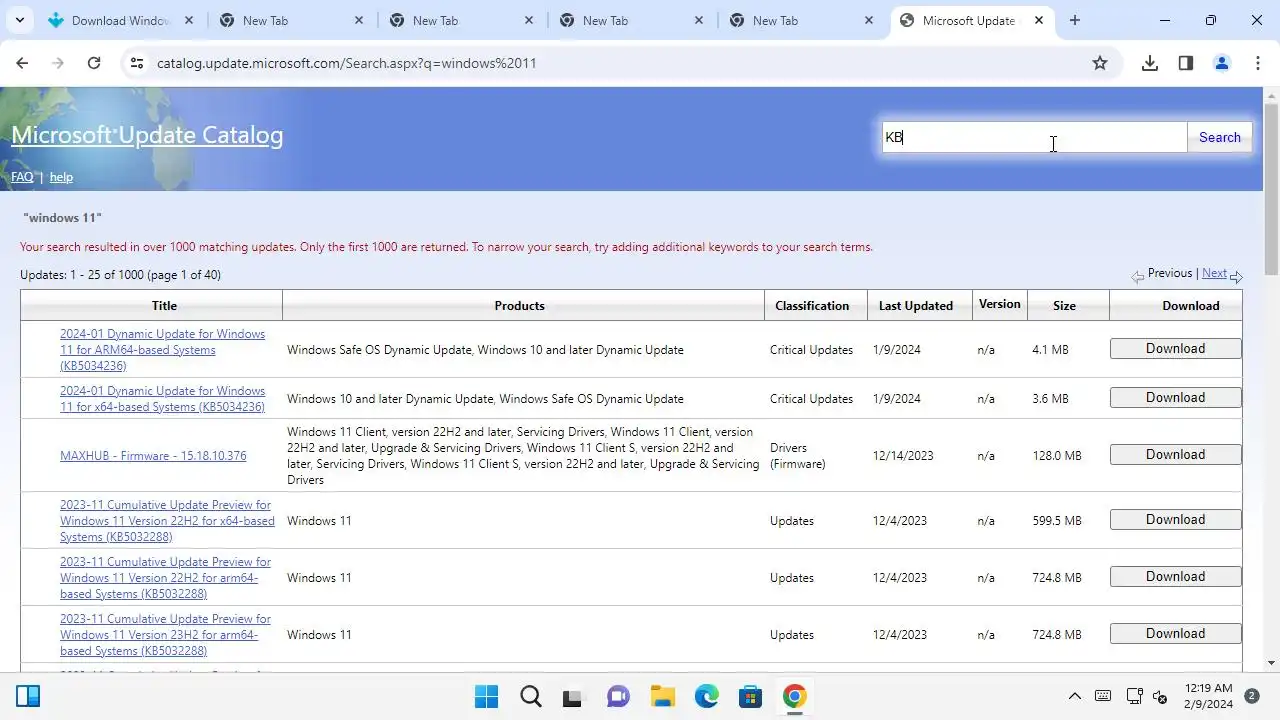Download the 599.5 MB cumulative update
Image resolution: width=1280 pixels, height=720 pixels.
point(1175,520)
